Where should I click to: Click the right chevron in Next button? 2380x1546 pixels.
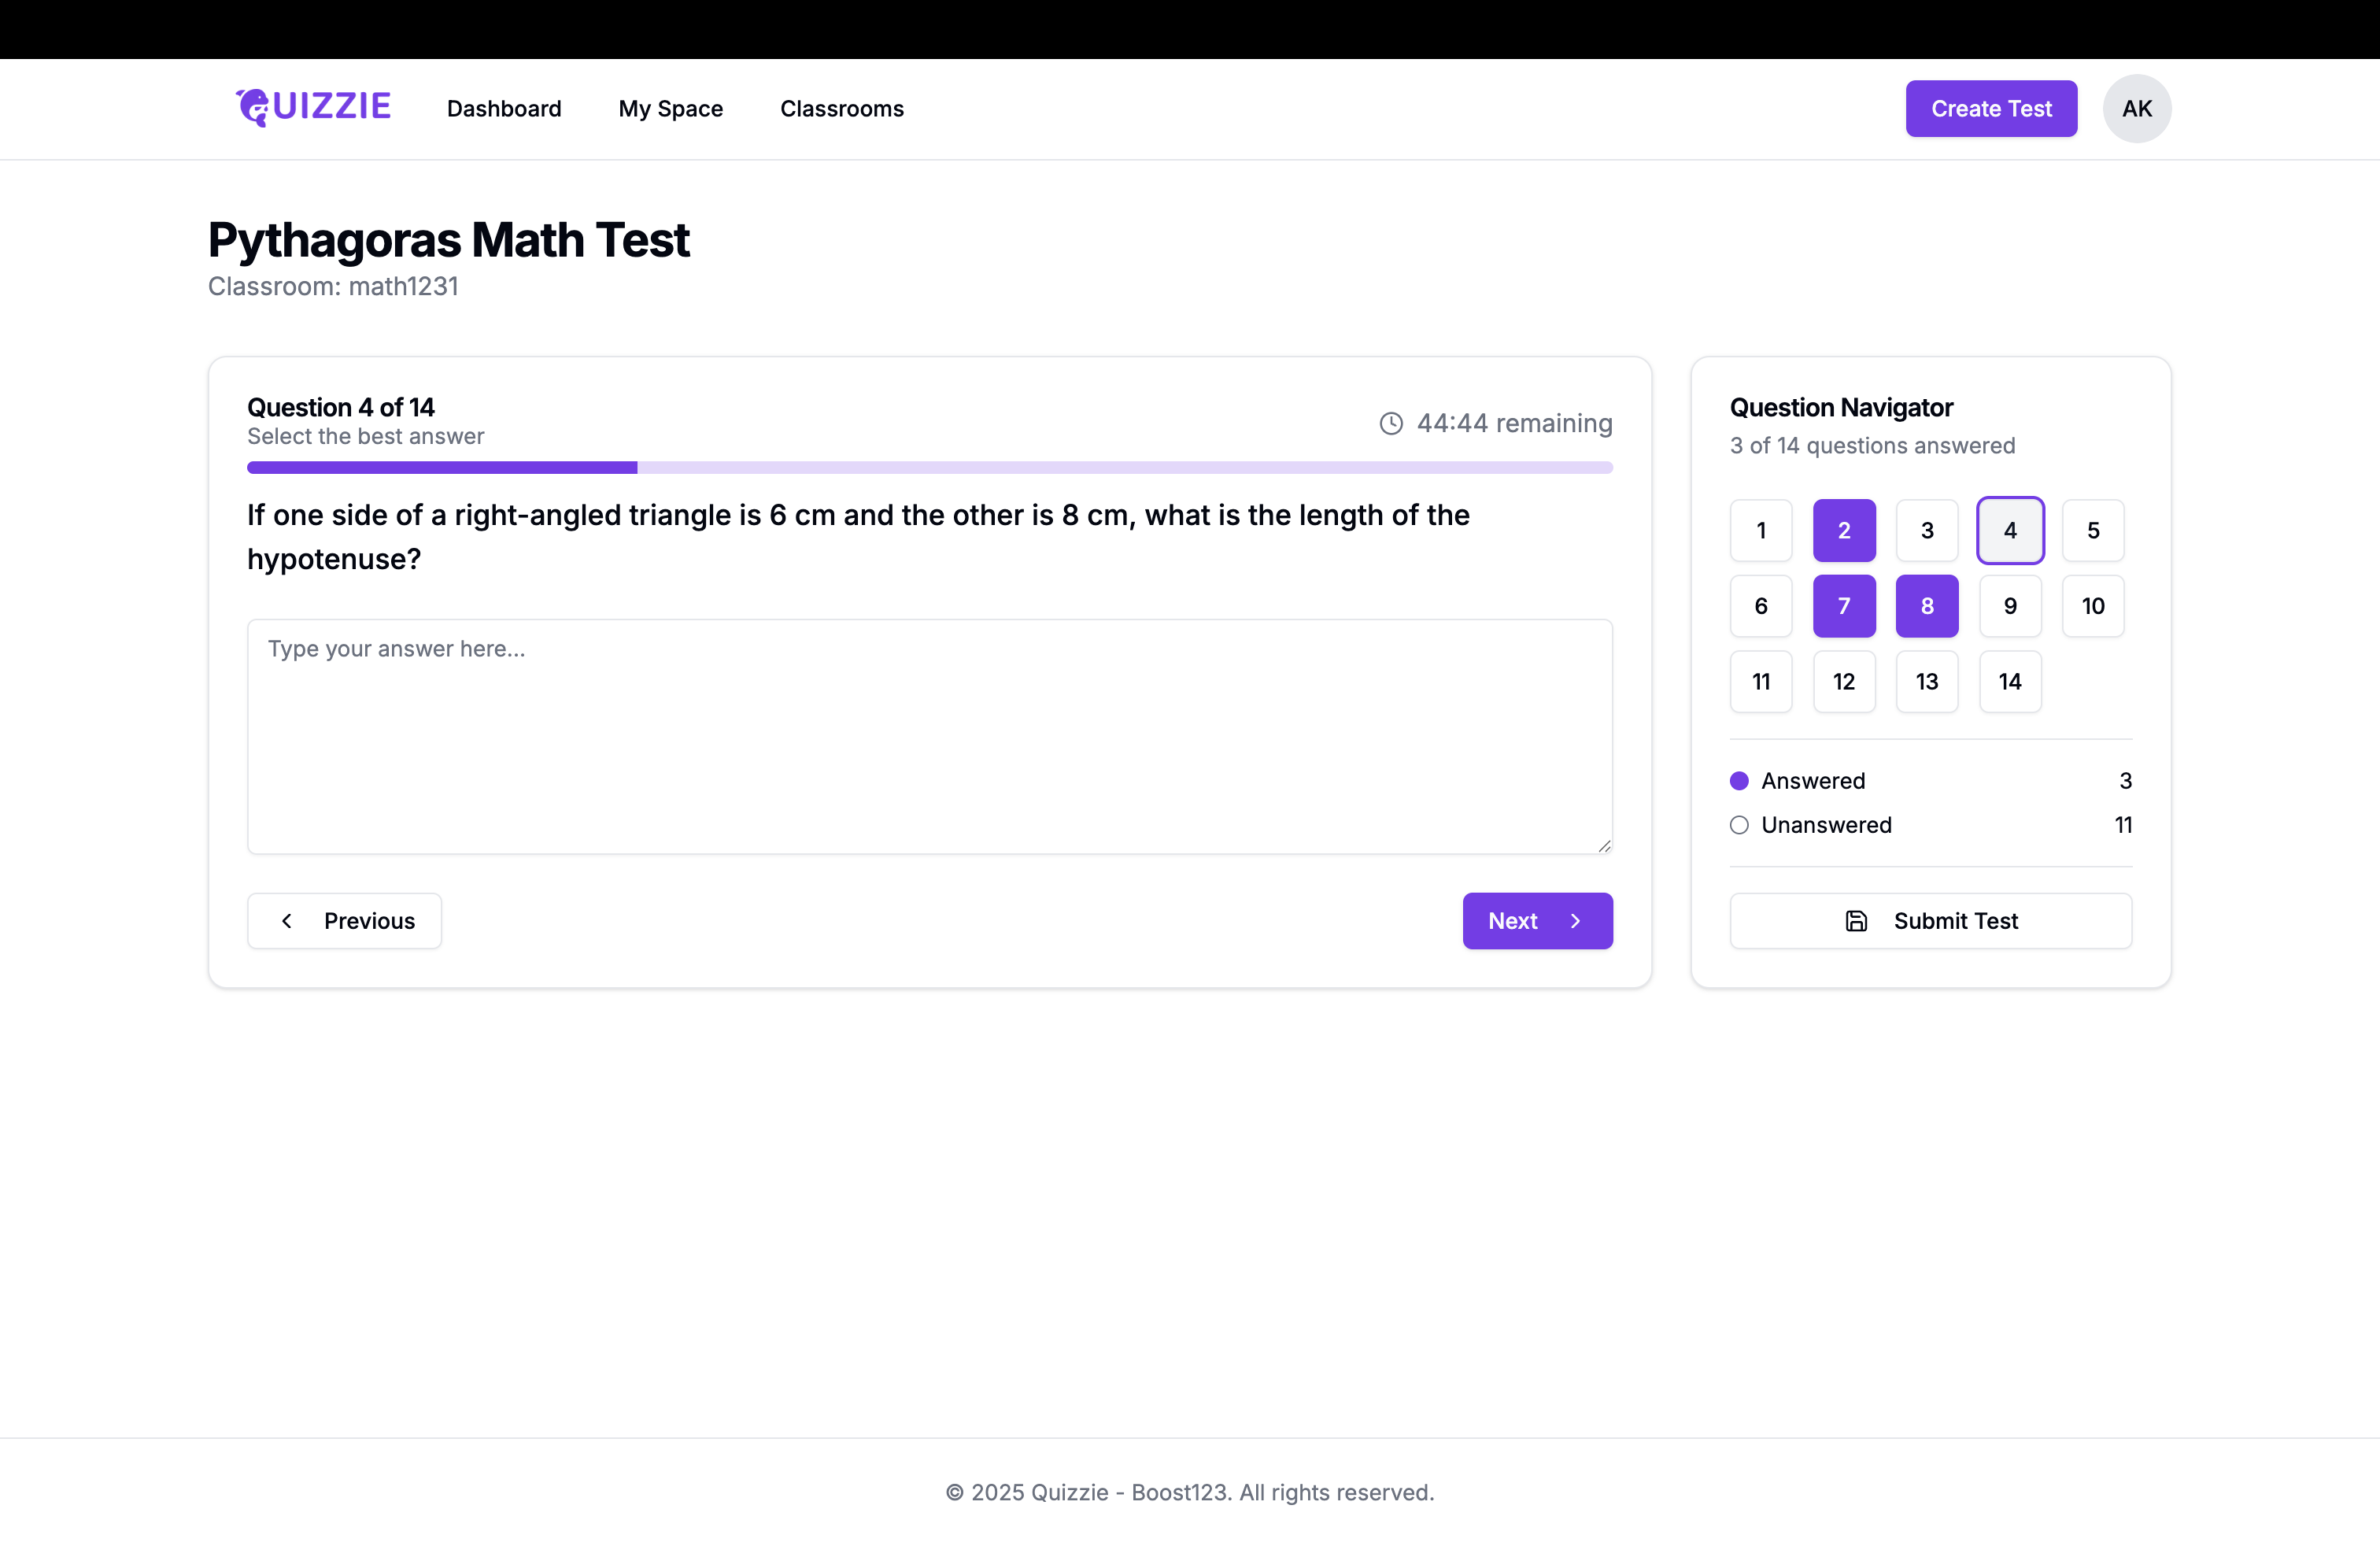click(x=1576, y=921)
